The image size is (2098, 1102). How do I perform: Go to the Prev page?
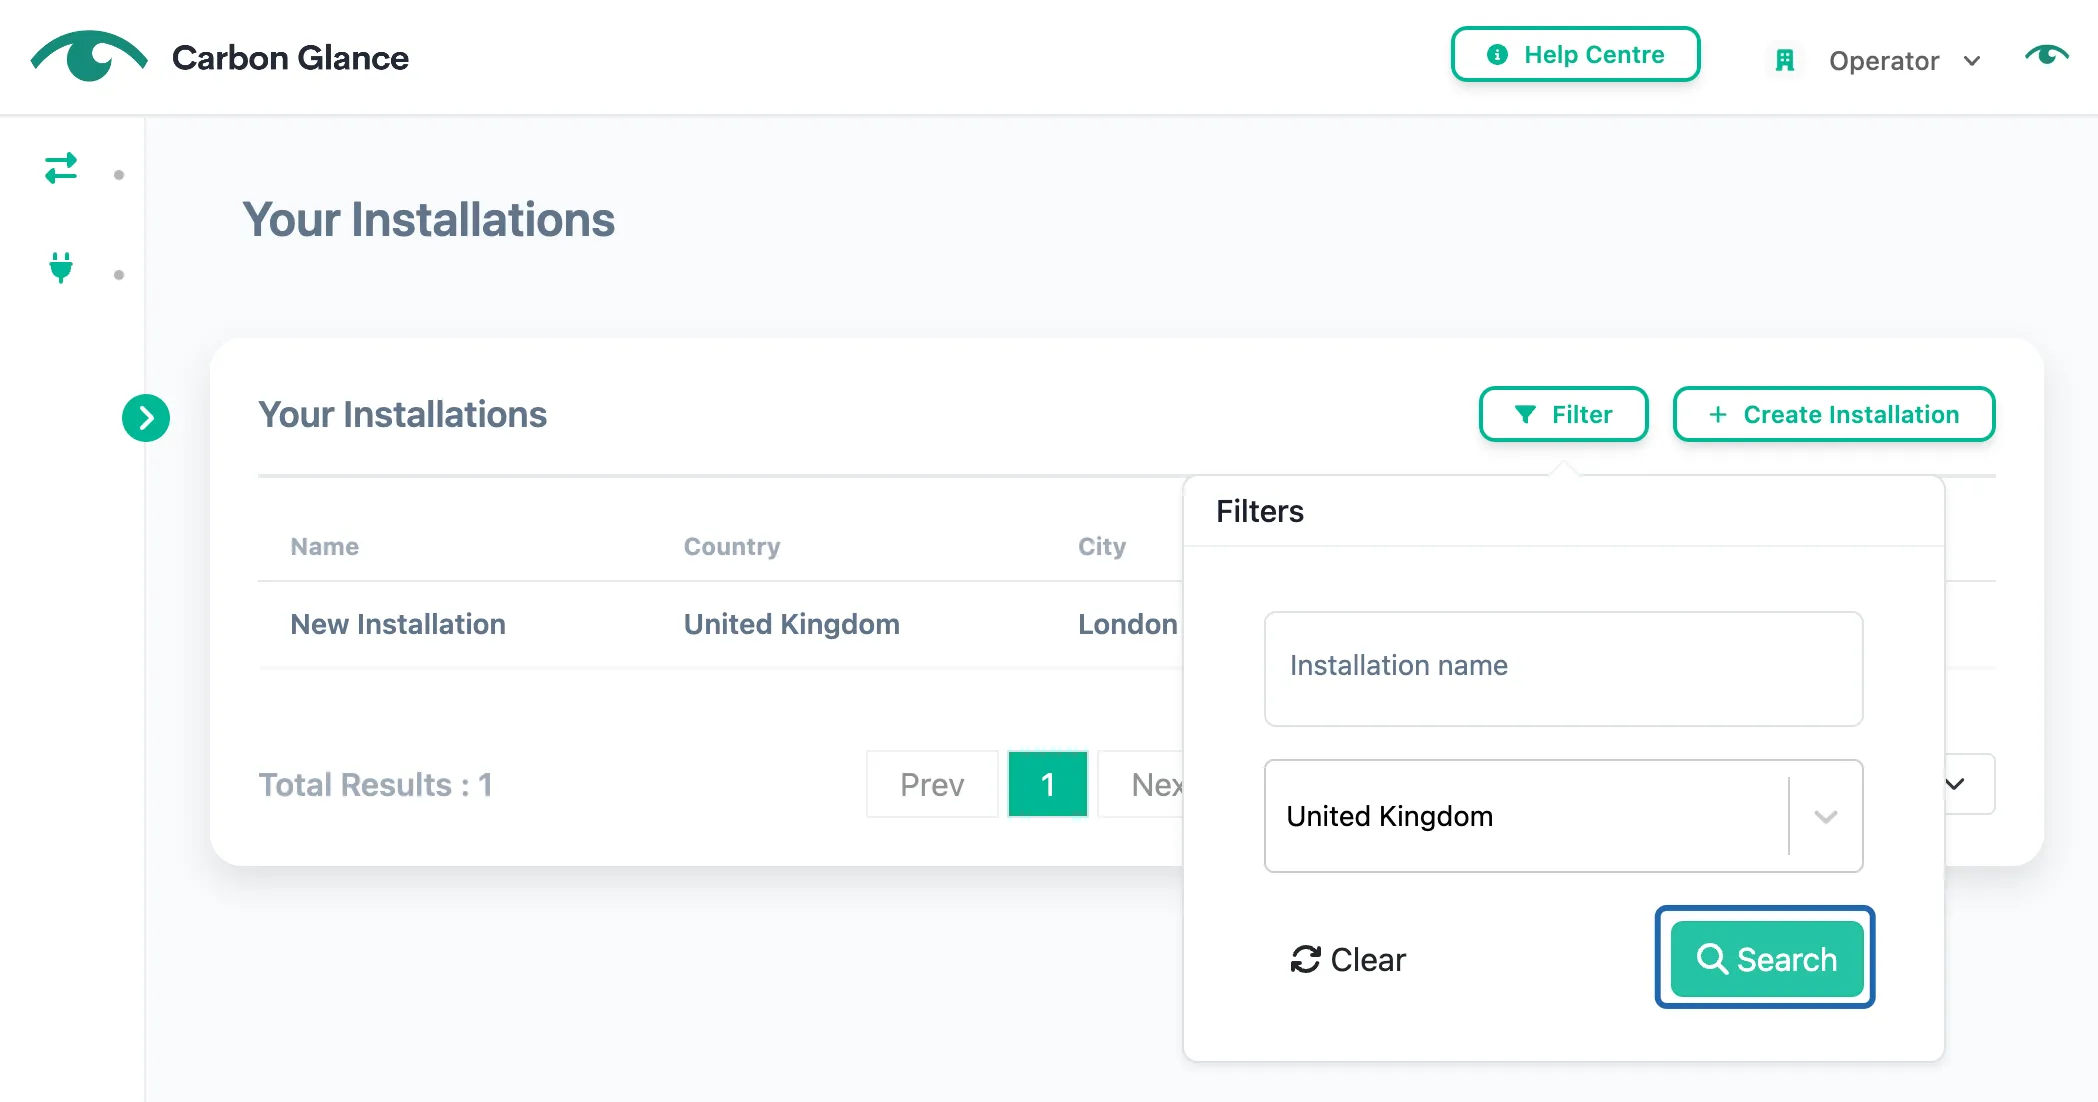click(x=932, y=785)
